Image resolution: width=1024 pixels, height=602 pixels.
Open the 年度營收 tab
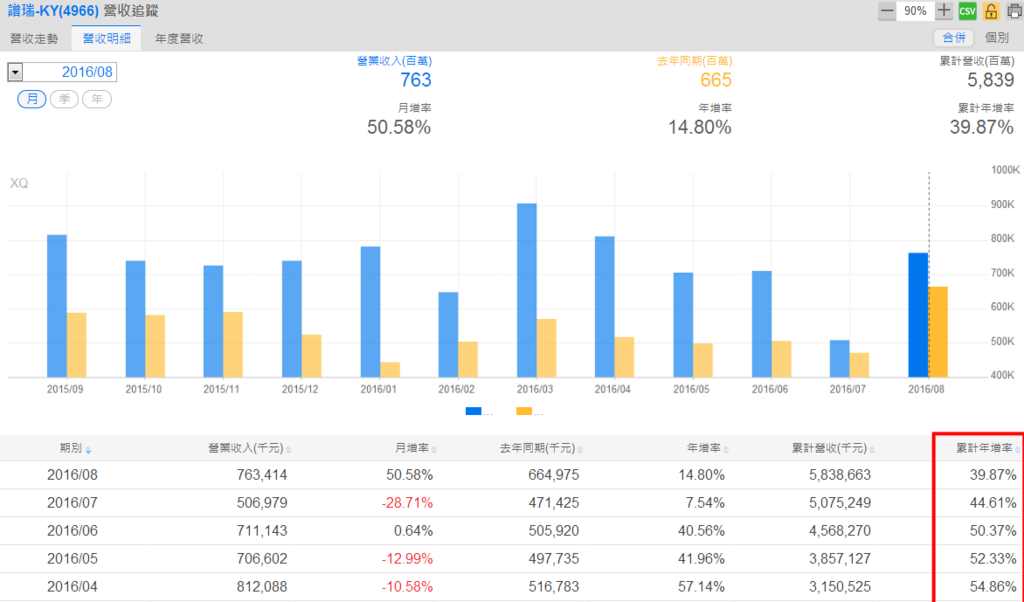coord(179,39)
